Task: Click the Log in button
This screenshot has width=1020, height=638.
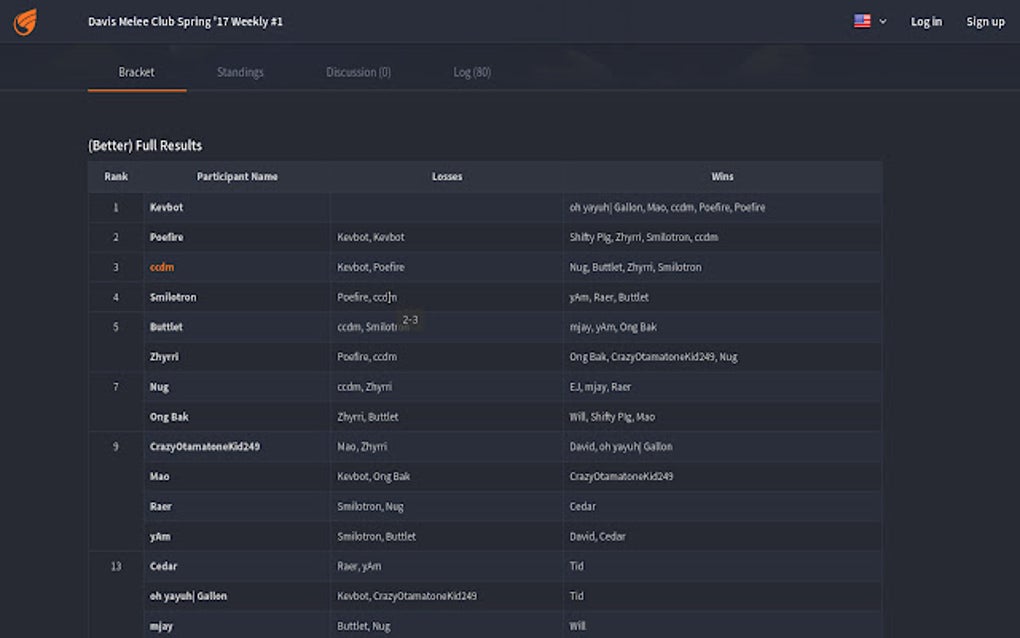Action: click(925, 20)
